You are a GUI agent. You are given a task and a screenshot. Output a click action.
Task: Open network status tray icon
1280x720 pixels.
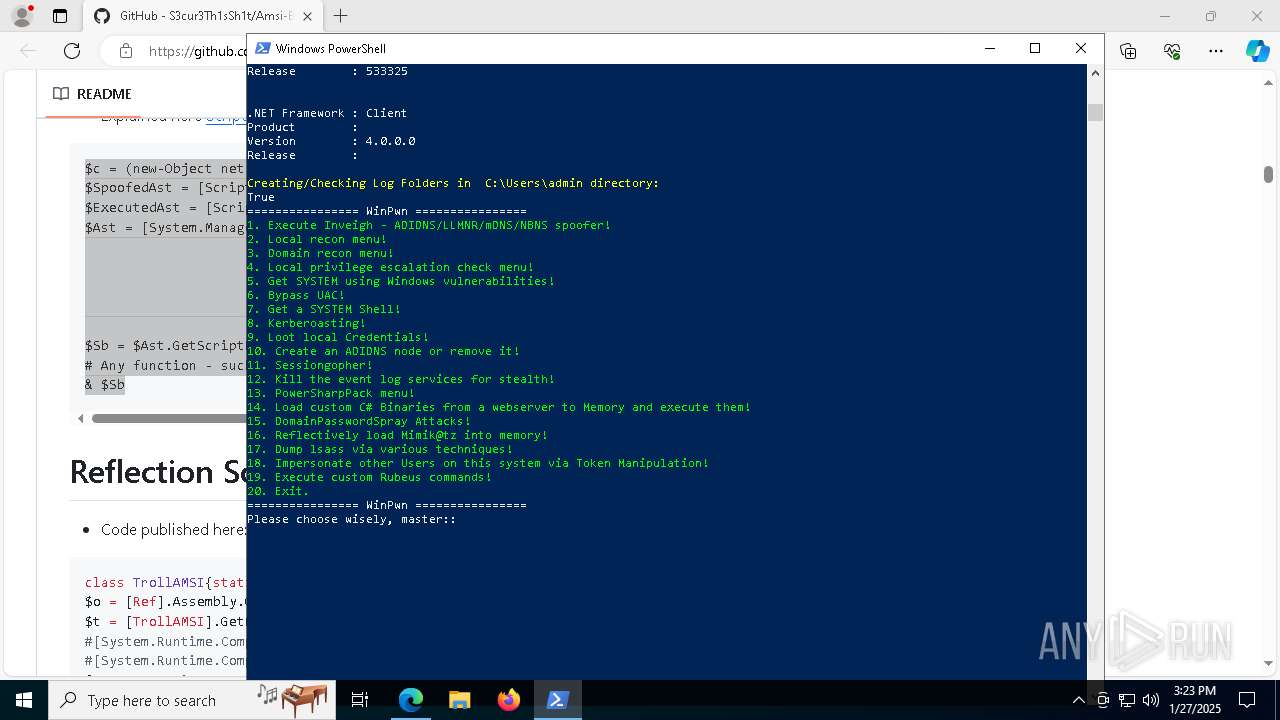click(1127, 700)
